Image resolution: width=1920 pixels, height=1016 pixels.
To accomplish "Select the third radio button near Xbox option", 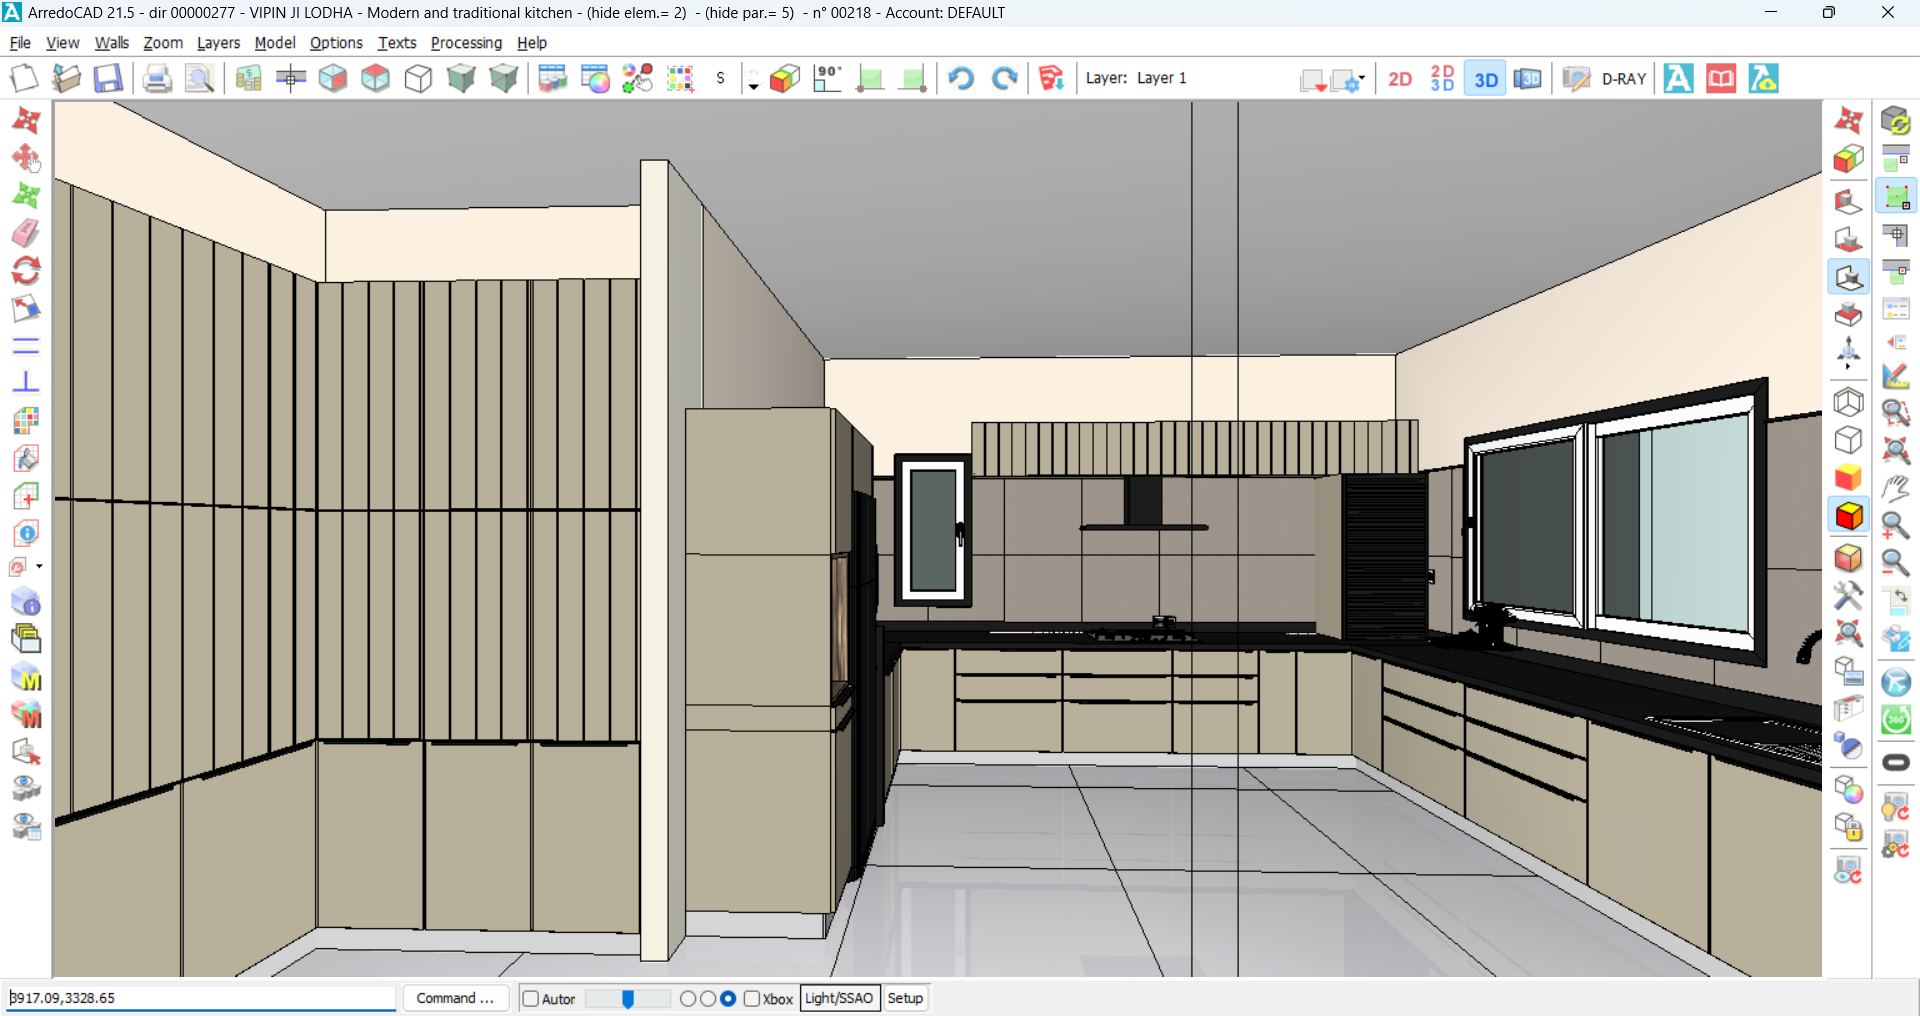I will 728,998.
